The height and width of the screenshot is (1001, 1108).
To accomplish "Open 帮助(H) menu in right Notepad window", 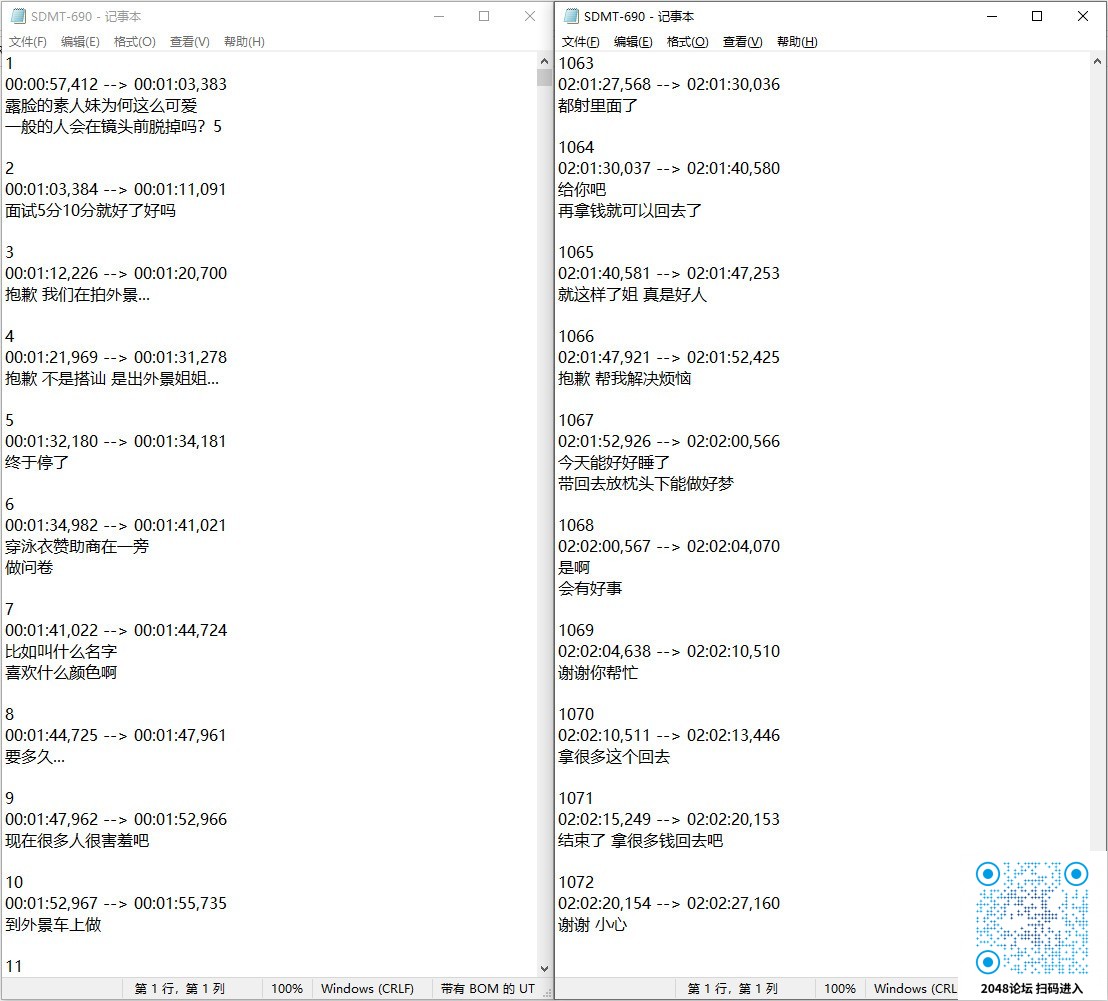I will click(797, 42).
